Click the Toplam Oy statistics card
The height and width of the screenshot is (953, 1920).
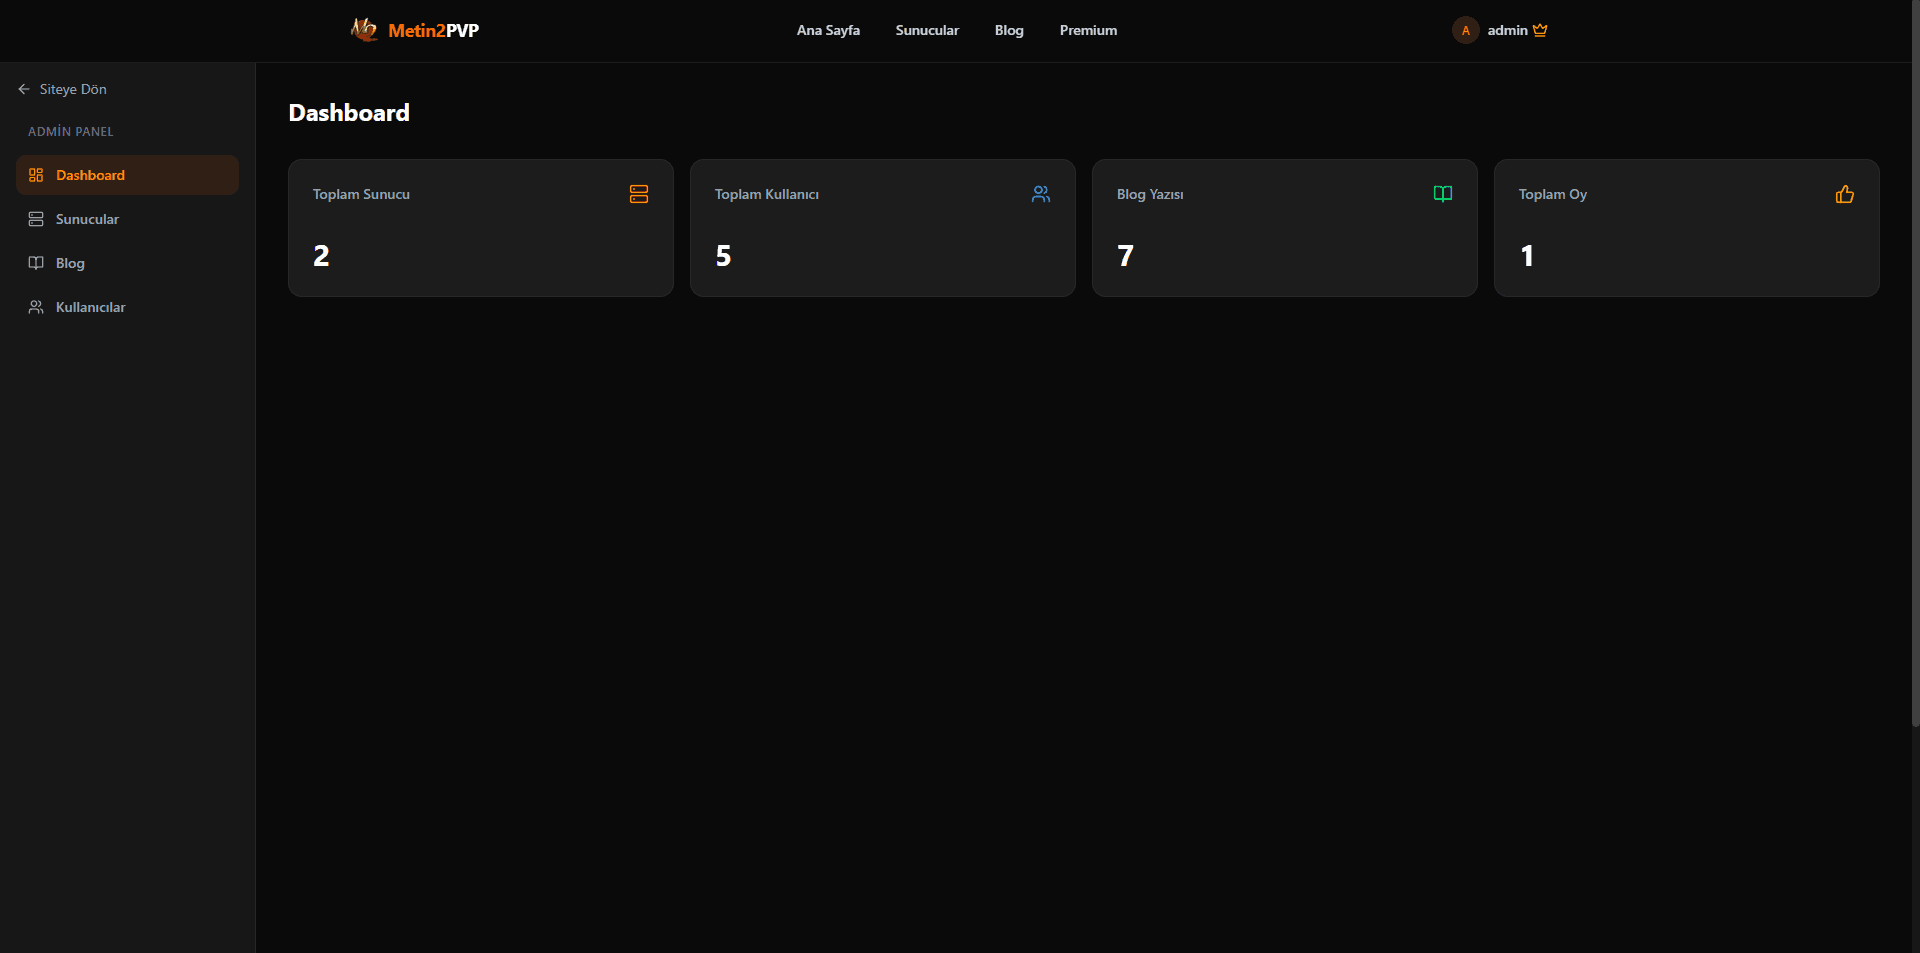tap(1686, 228)
